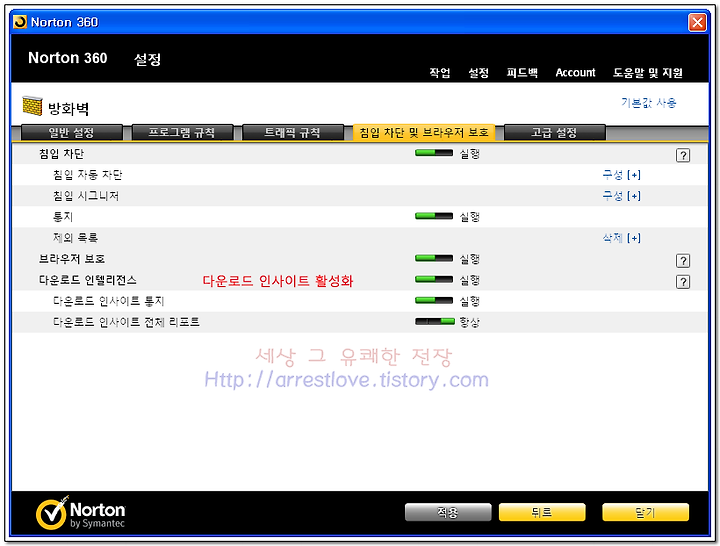Click the 뒤로 button
The height and width of the screenshot is (546, 720).
[542, 512]
